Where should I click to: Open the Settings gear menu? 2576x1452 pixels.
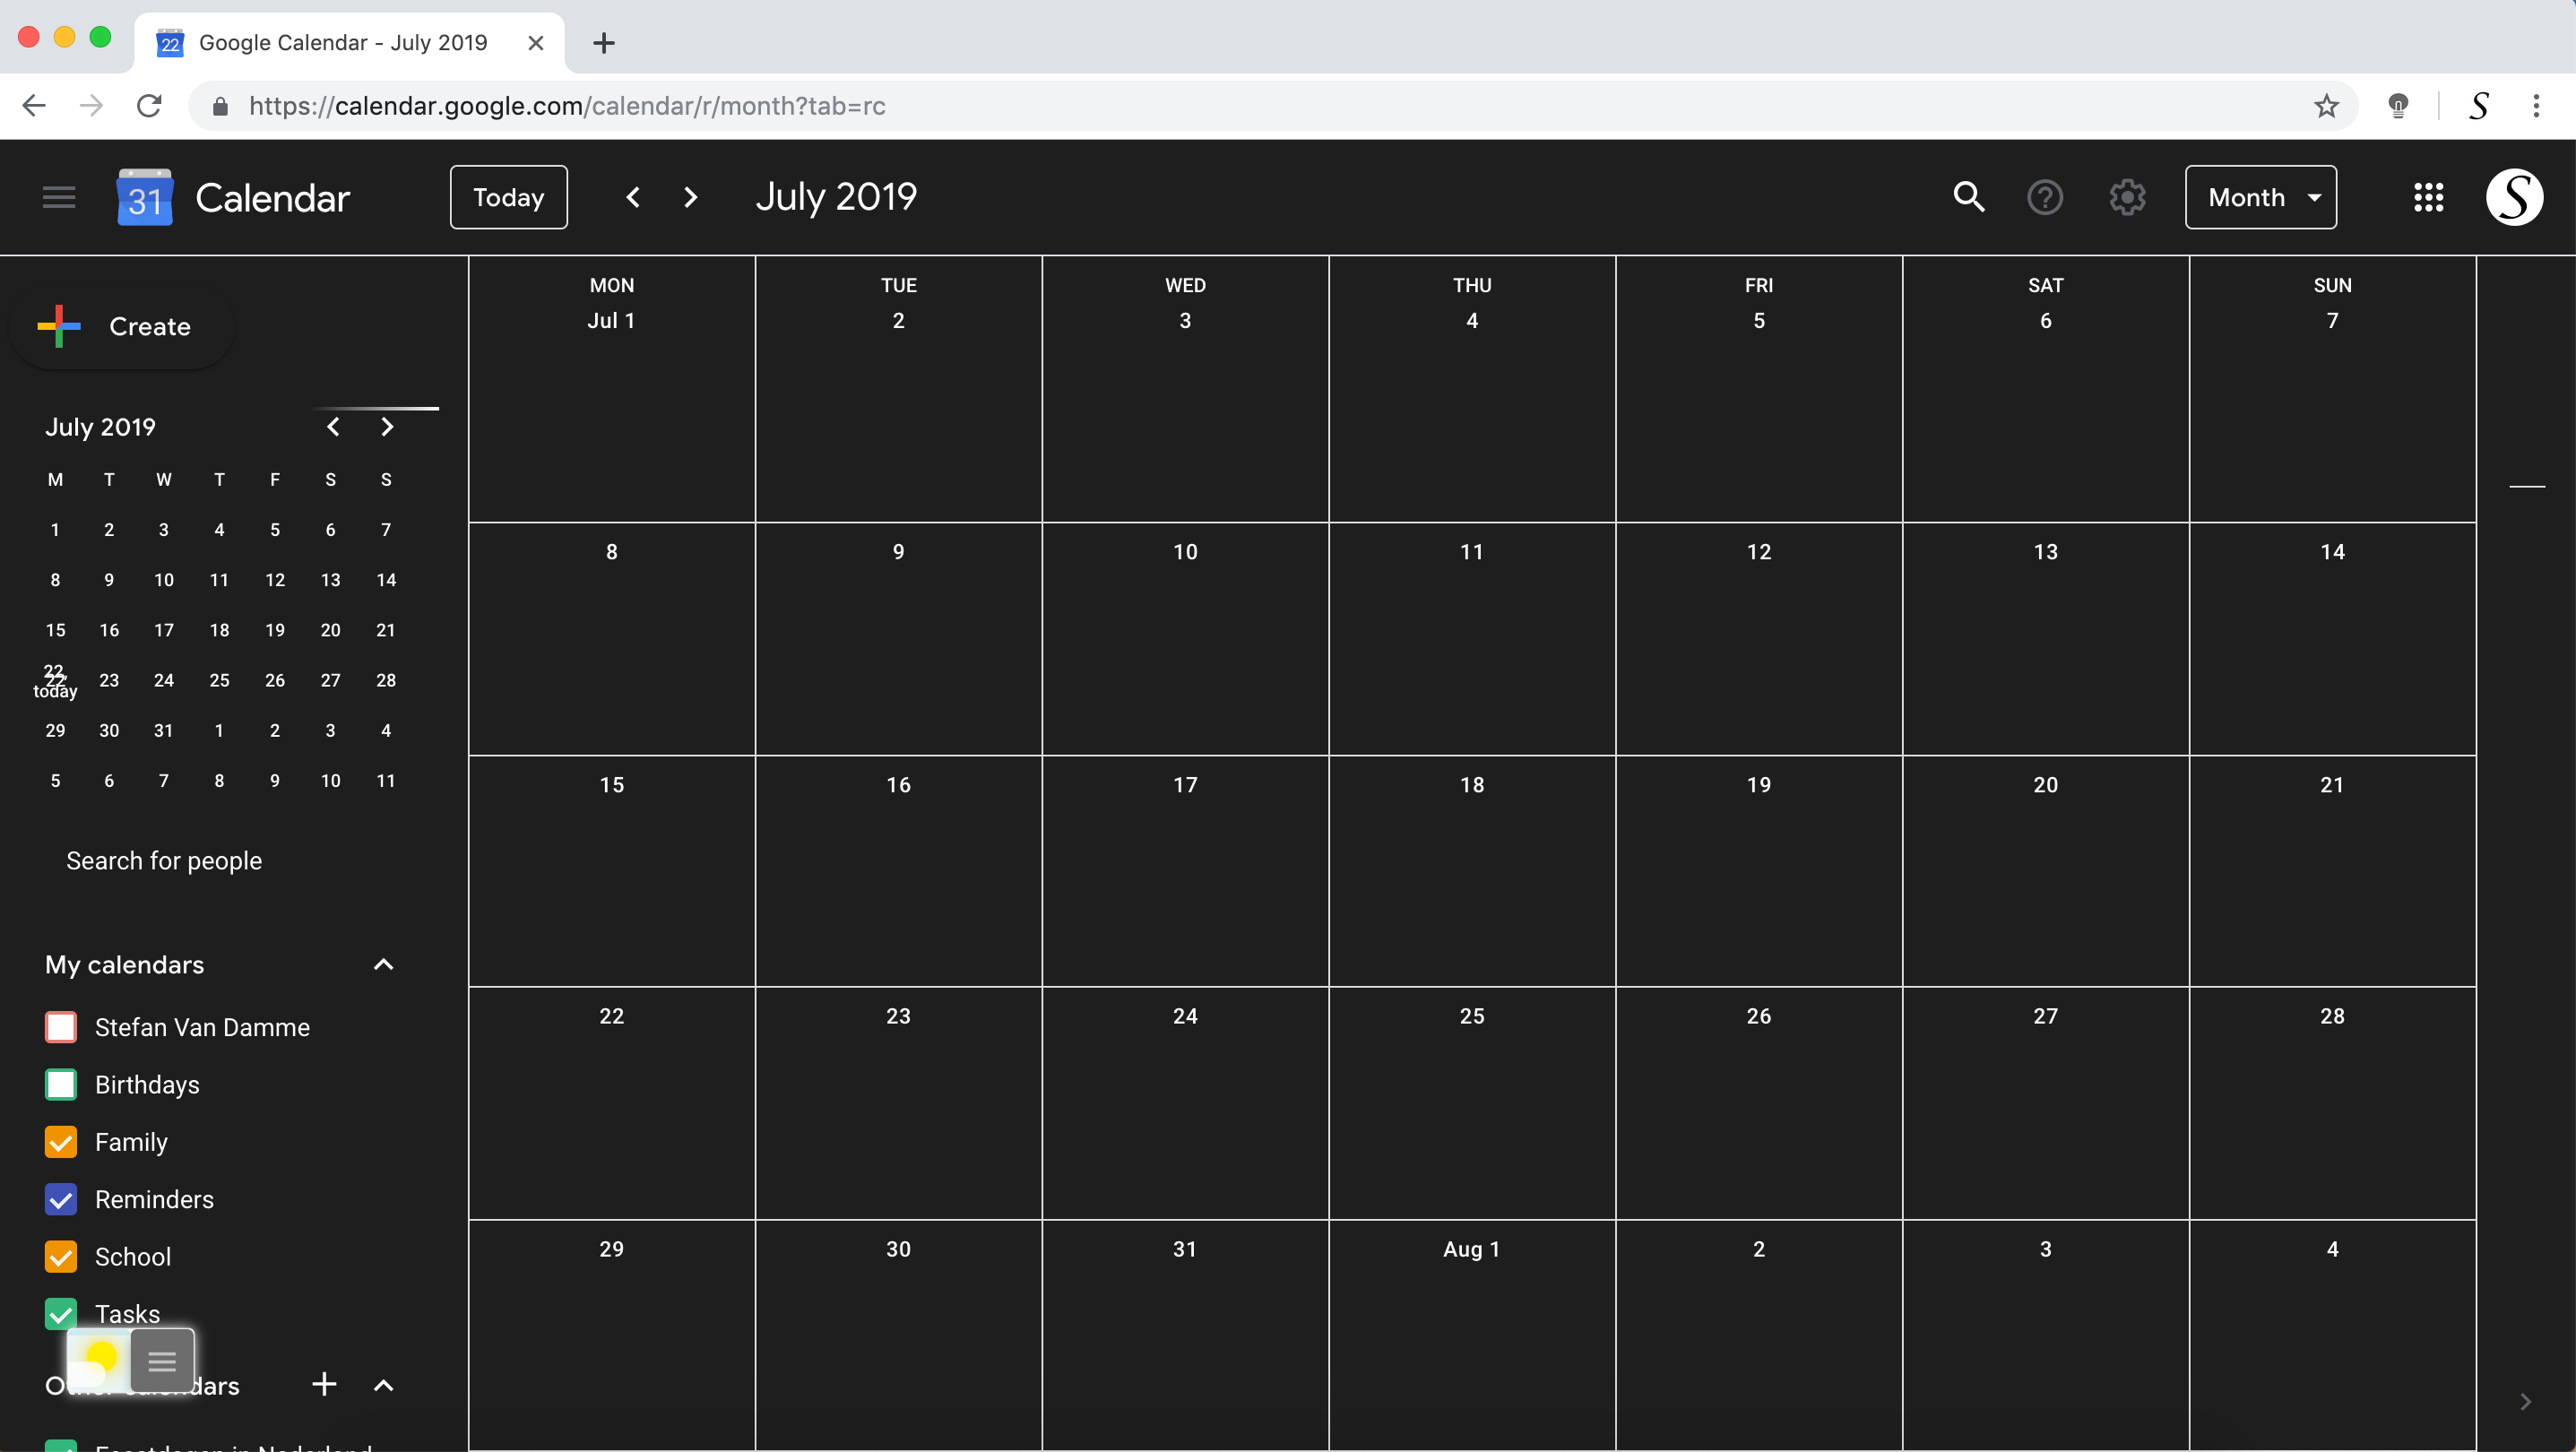tap(2127, 197)
